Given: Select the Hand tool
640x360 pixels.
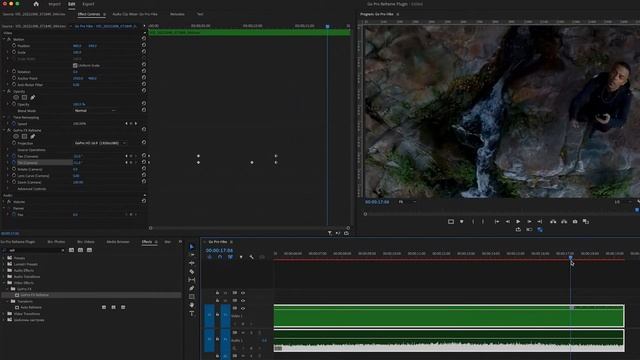Looking at the screenshot, I should (x=192, y=305).
